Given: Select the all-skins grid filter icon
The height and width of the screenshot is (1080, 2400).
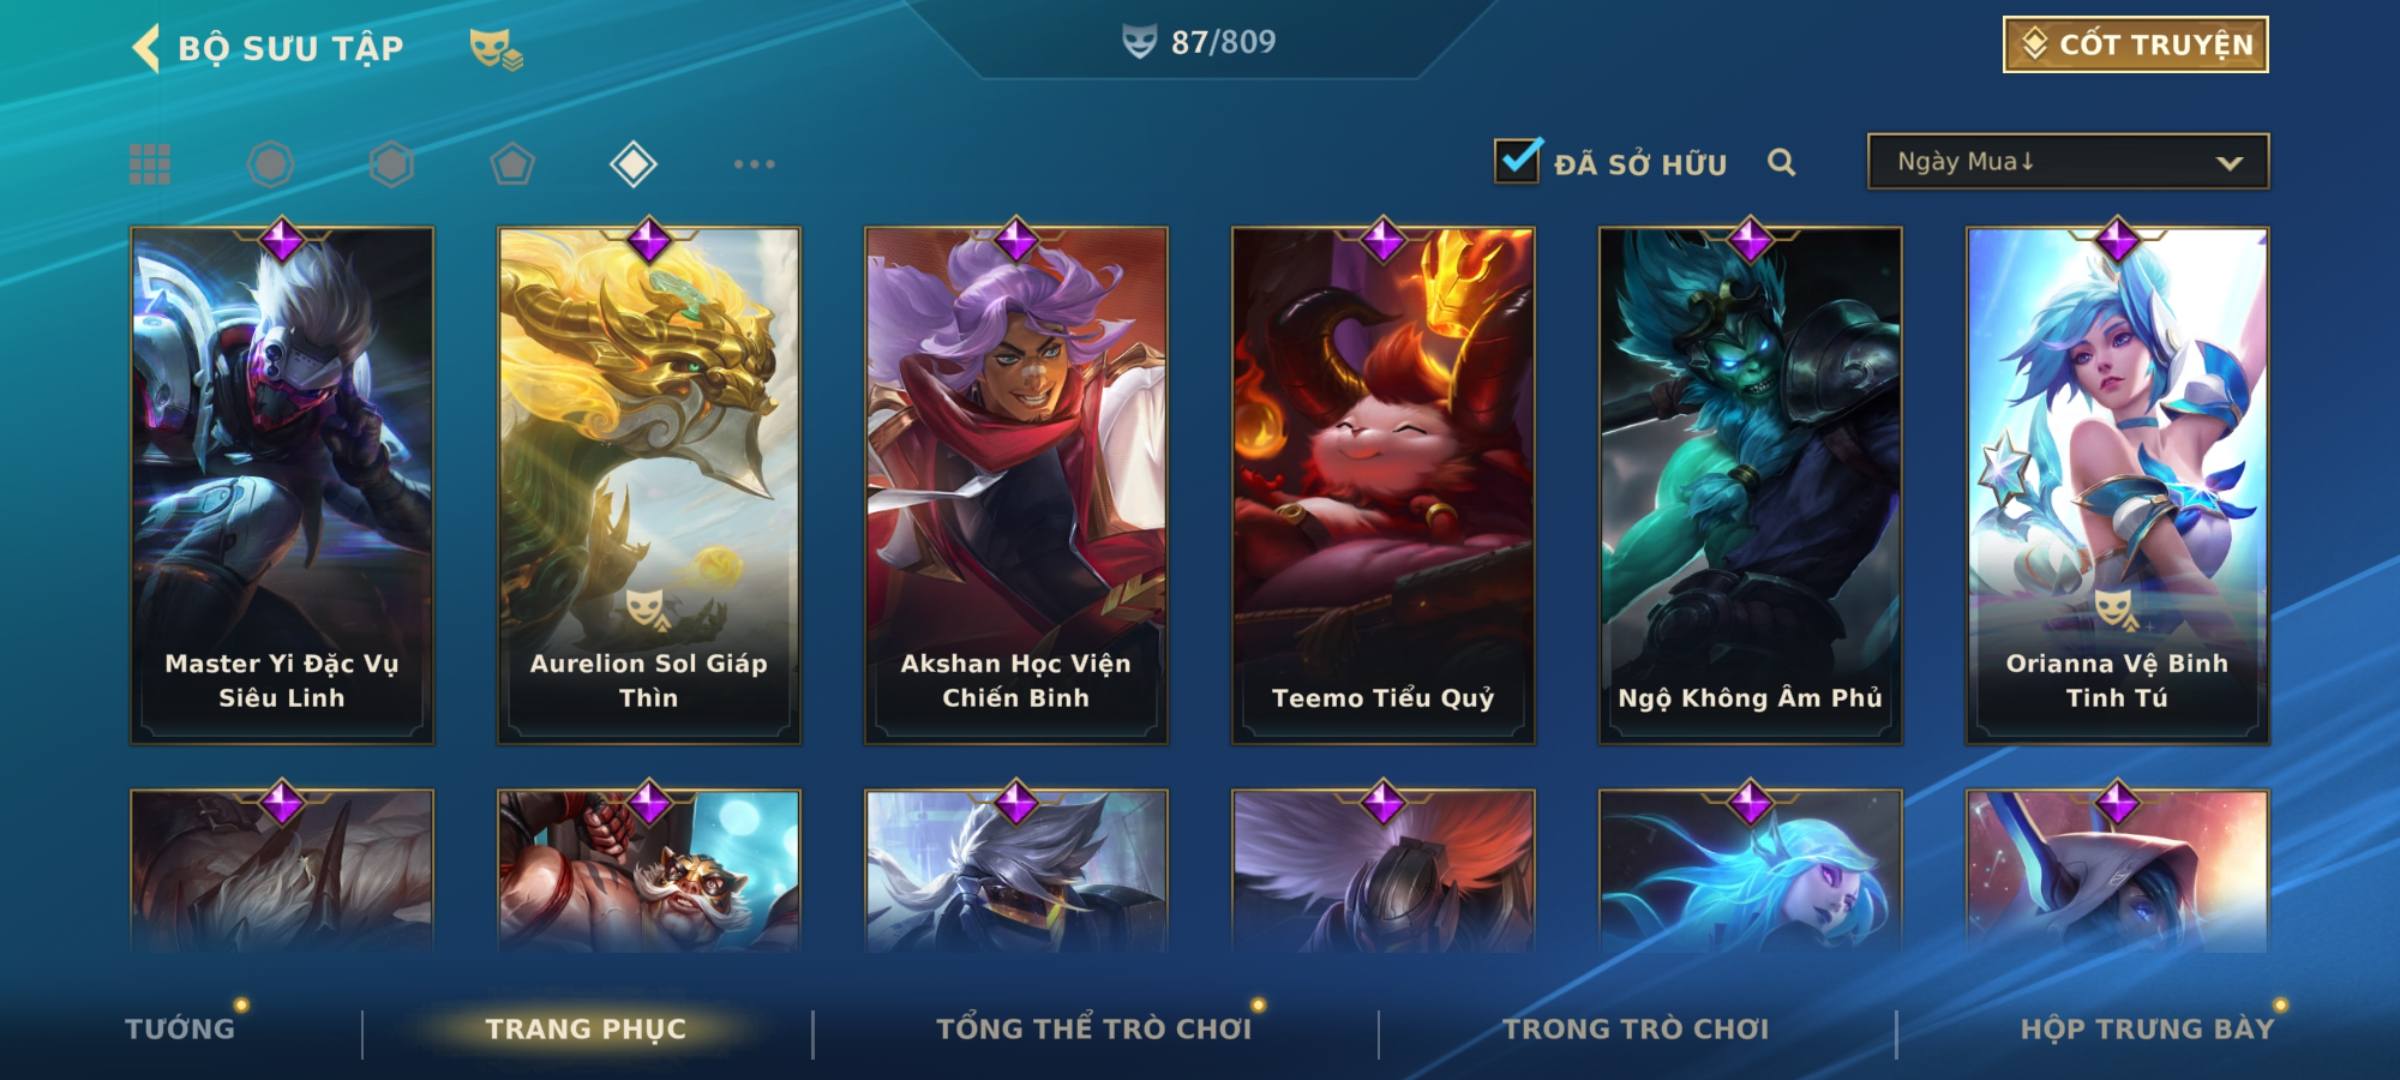Looking at the screenshot, I should (150, 164).
